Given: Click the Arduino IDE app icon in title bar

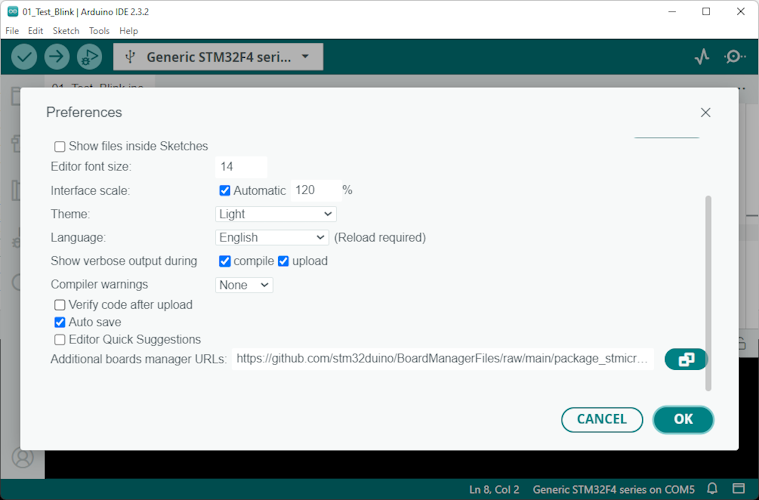Looking at the screenshot, I should click(x=13, y=12).
